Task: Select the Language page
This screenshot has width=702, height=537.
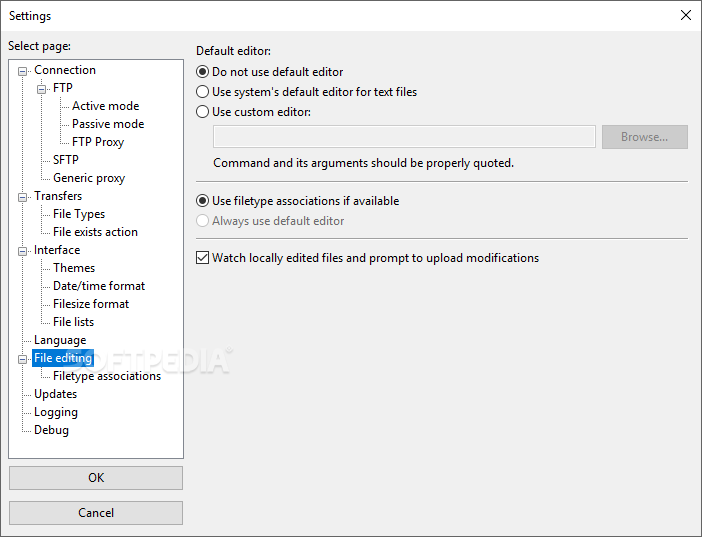Action: click(60, 340)
